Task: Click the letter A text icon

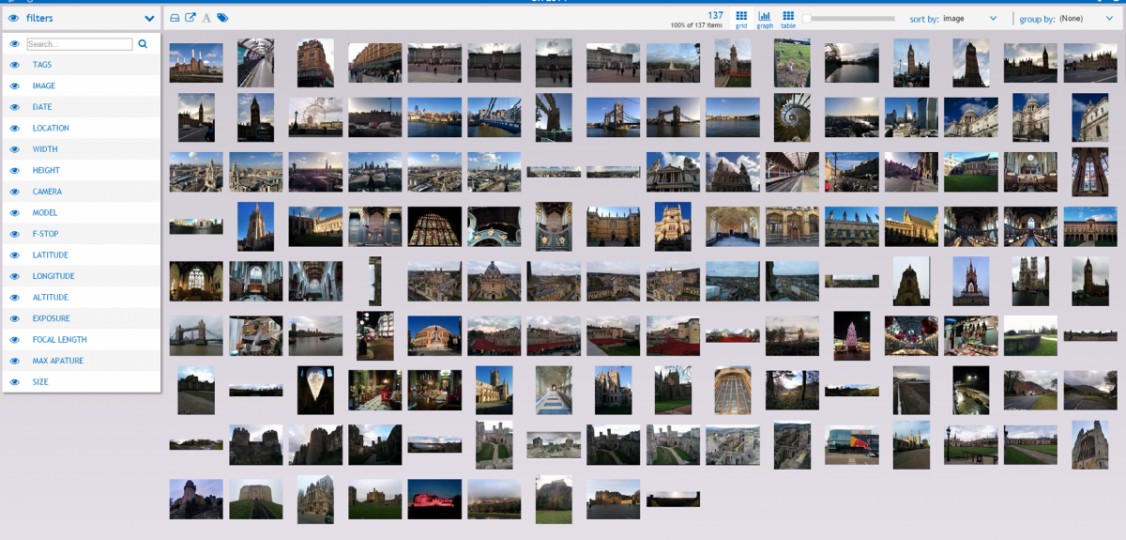Action: [x=206, y=18]
